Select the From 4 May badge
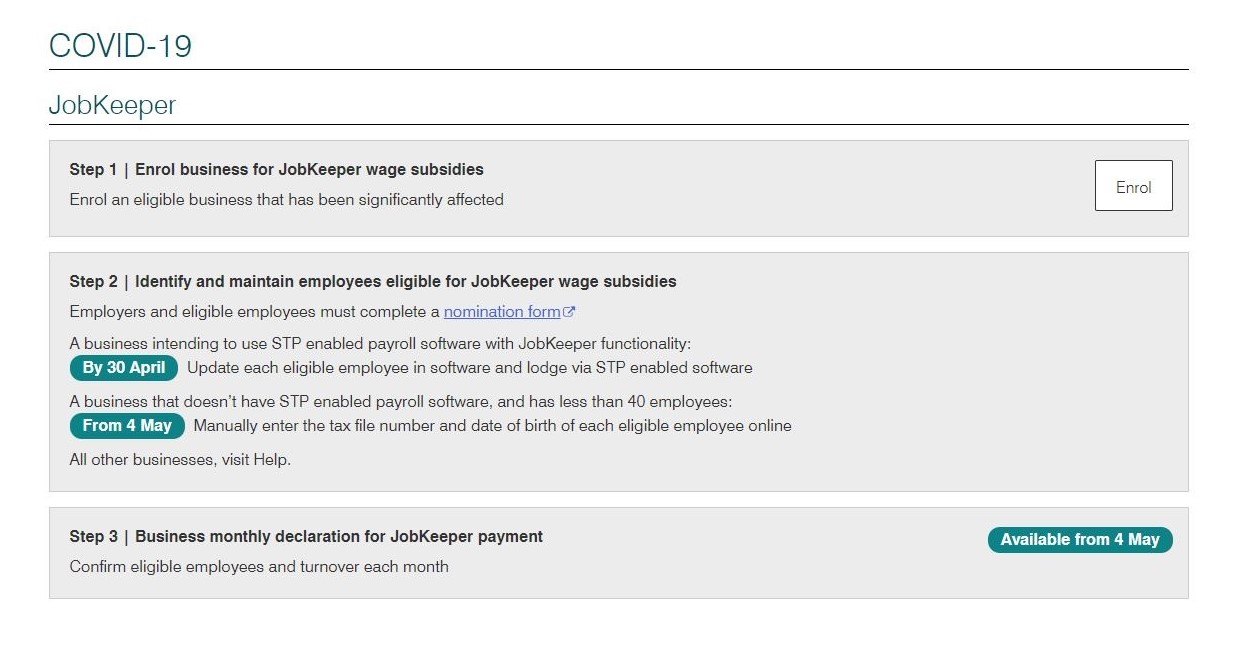1247x648 pixels. tap(127, 425)
